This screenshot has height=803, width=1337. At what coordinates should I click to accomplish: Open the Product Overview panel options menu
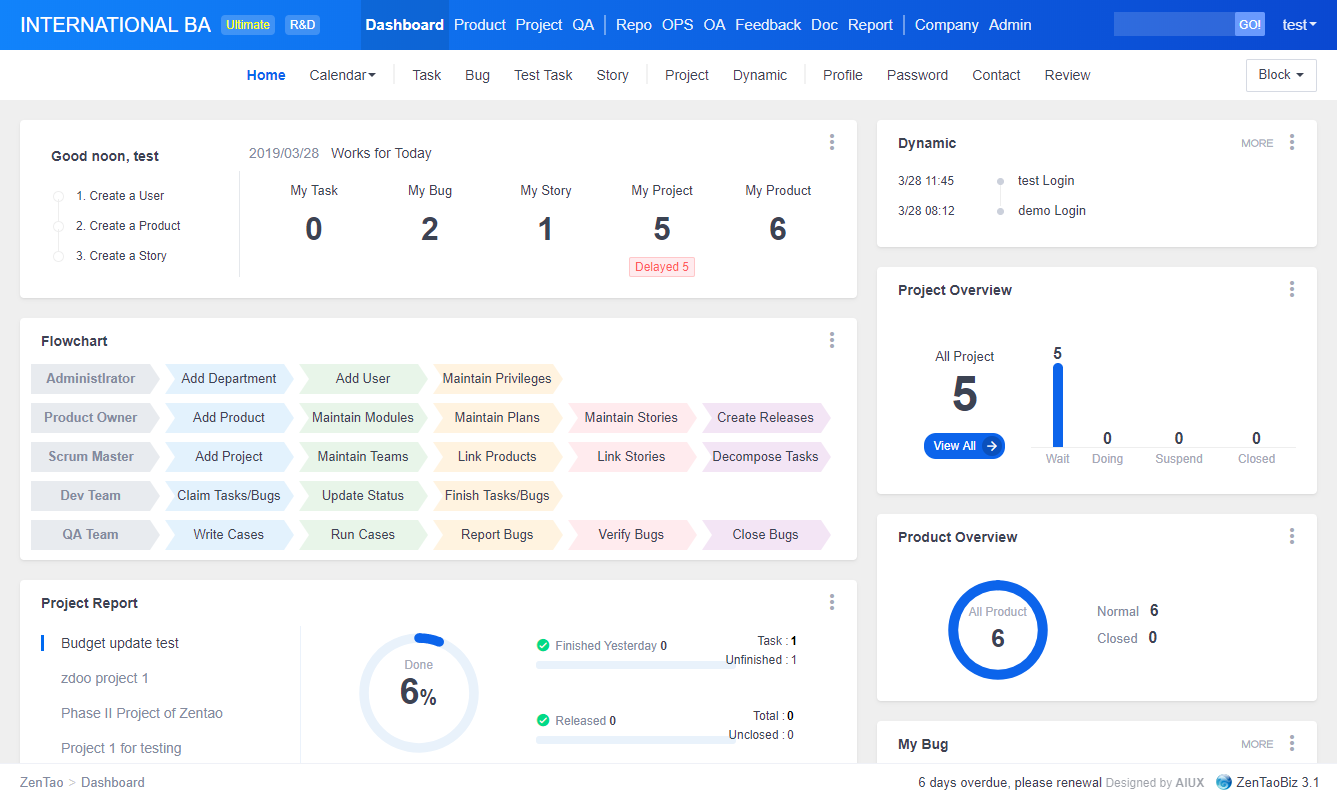tap(1291, 536)
